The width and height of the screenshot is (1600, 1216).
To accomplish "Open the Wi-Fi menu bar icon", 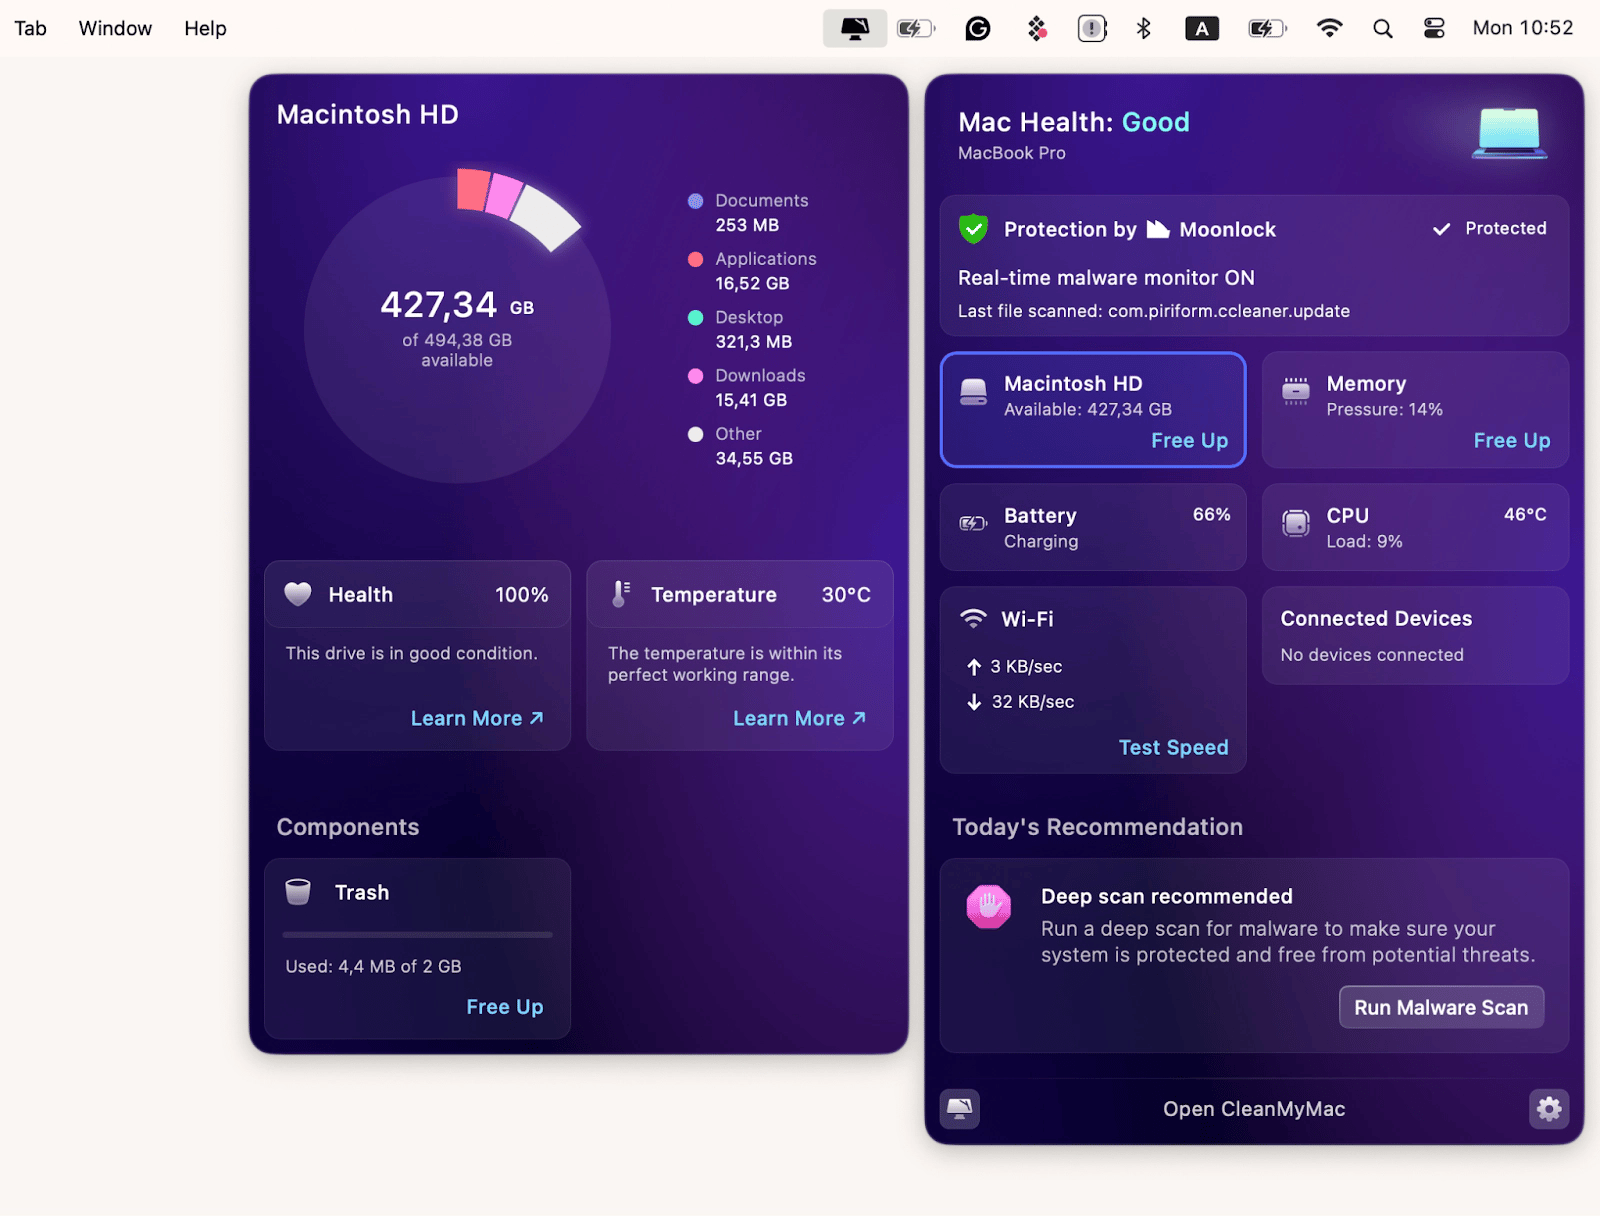I will pyautogui.click(x=1329, y=29).
